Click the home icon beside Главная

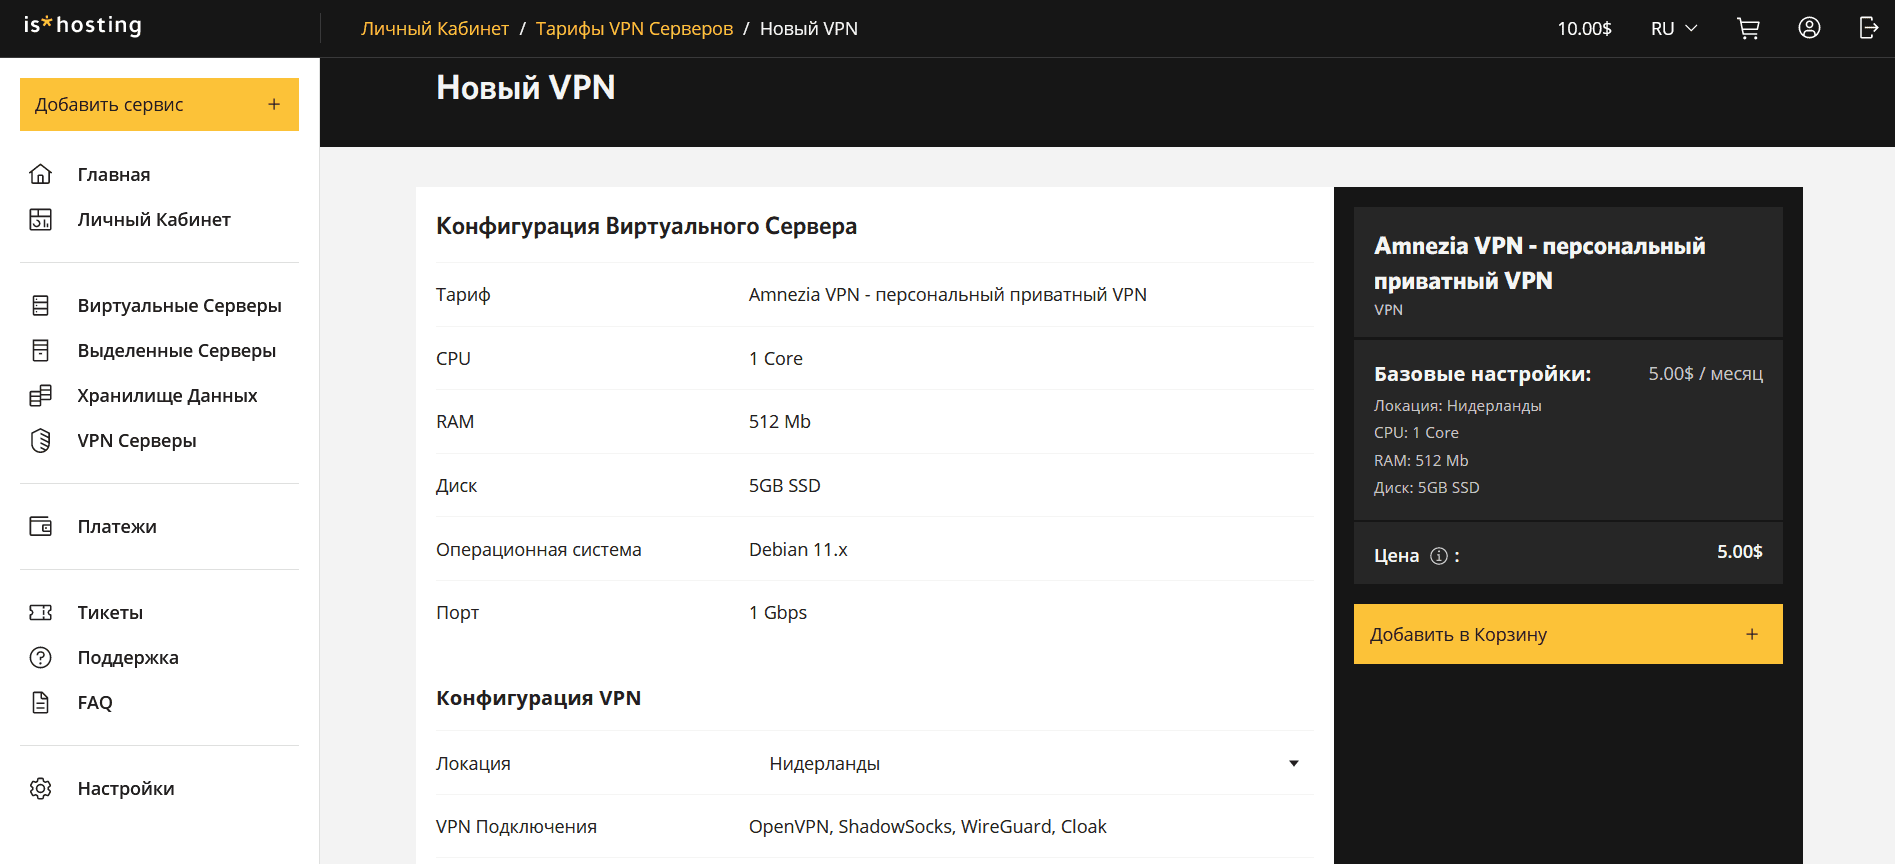tap(41, 175)
